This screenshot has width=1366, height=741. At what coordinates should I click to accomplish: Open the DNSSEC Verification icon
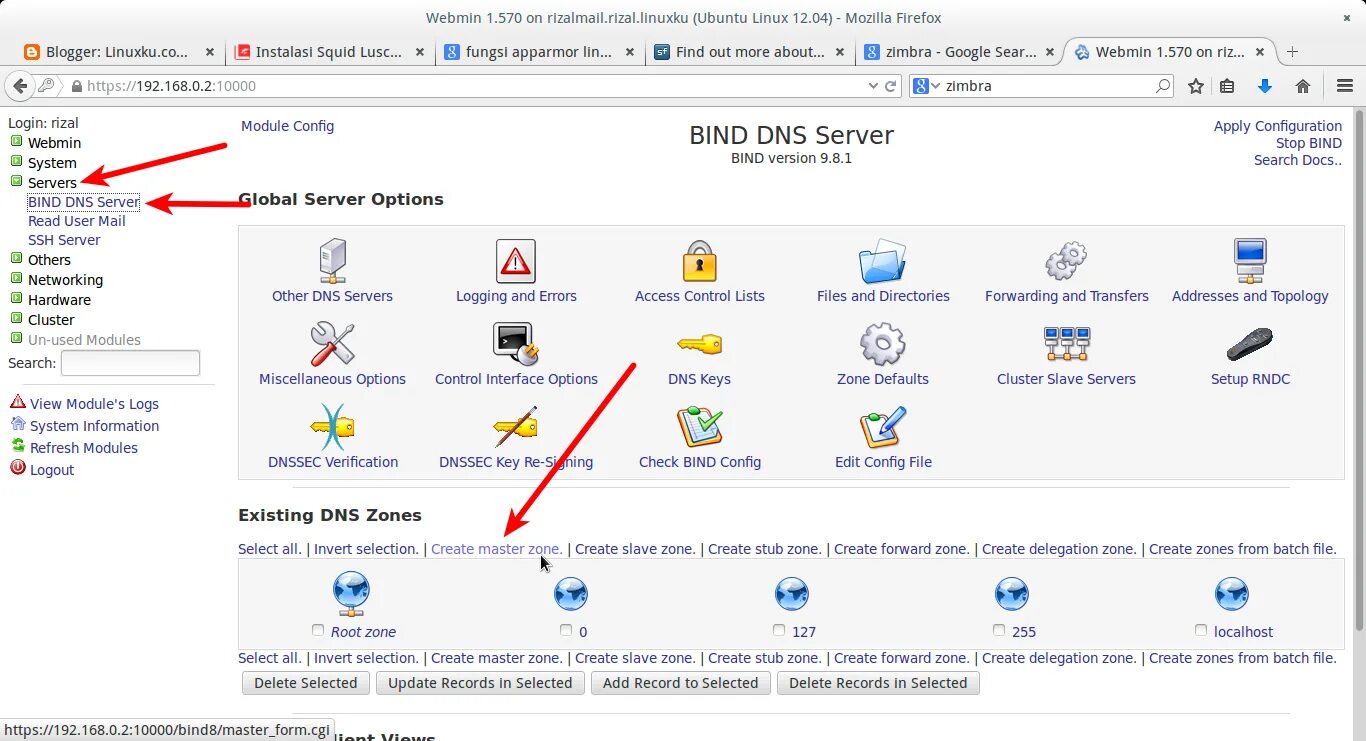click(332, 427)
